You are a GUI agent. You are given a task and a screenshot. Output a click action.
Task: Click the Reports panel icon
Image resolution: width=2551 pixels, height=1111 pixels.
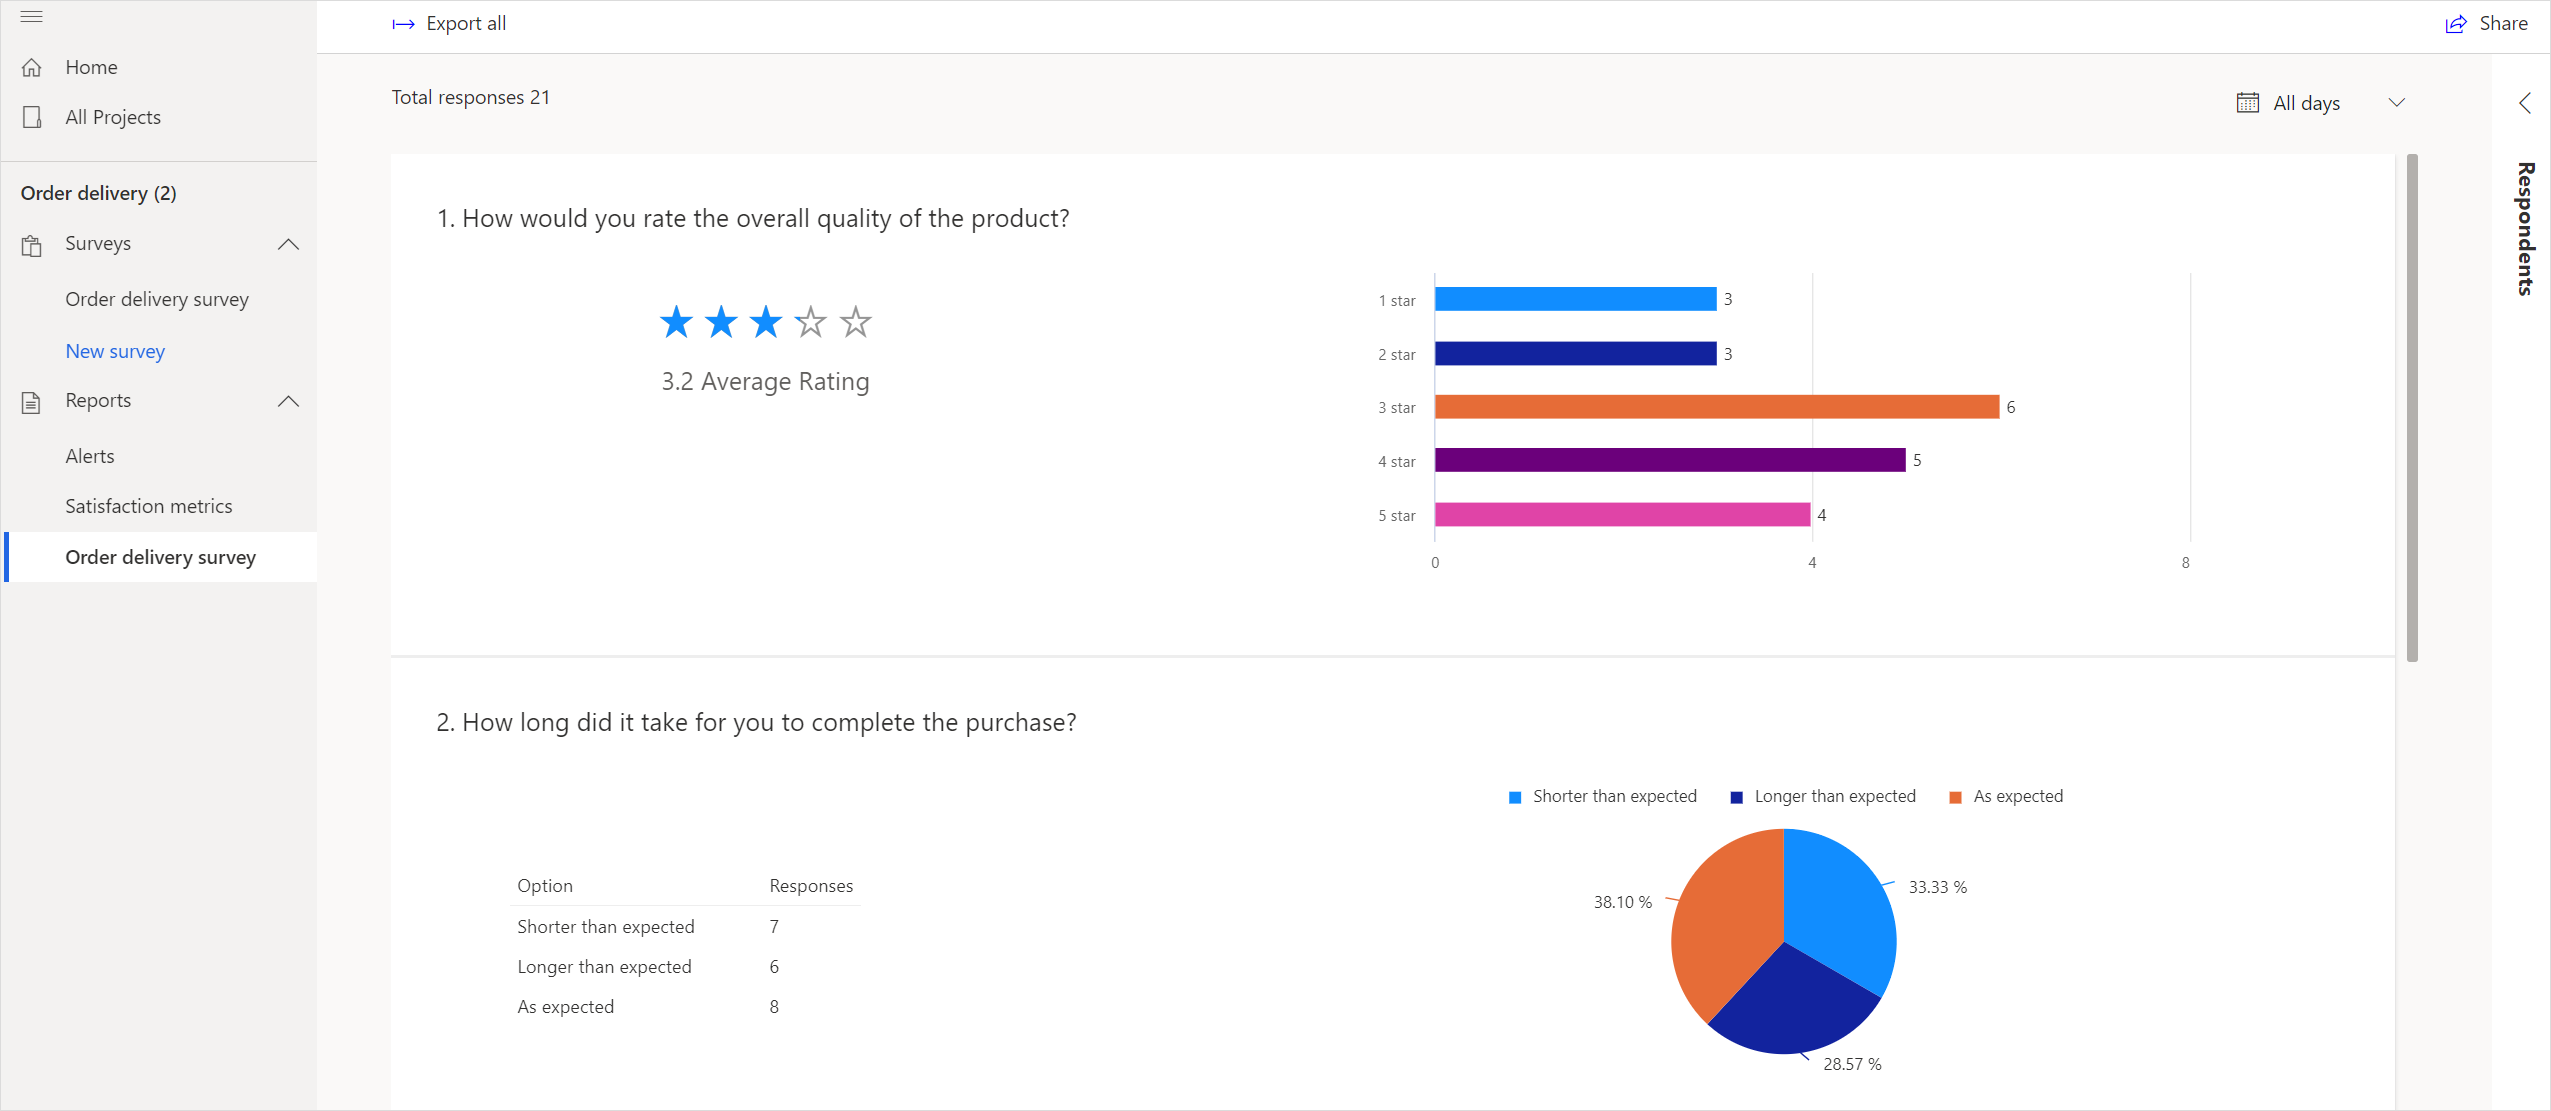(x=33, y=400)
